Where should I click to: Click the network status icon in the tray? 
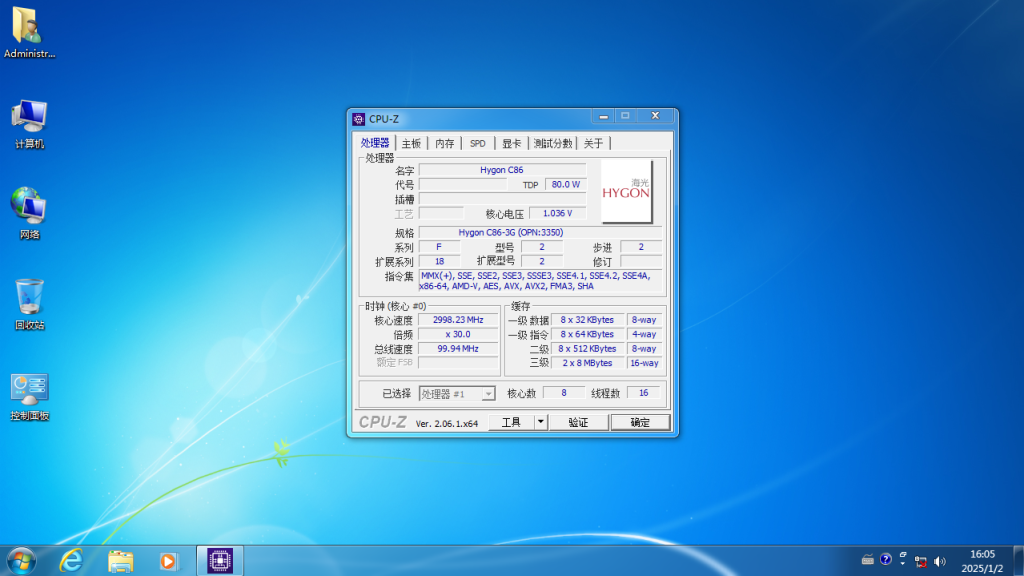[921, 561]
